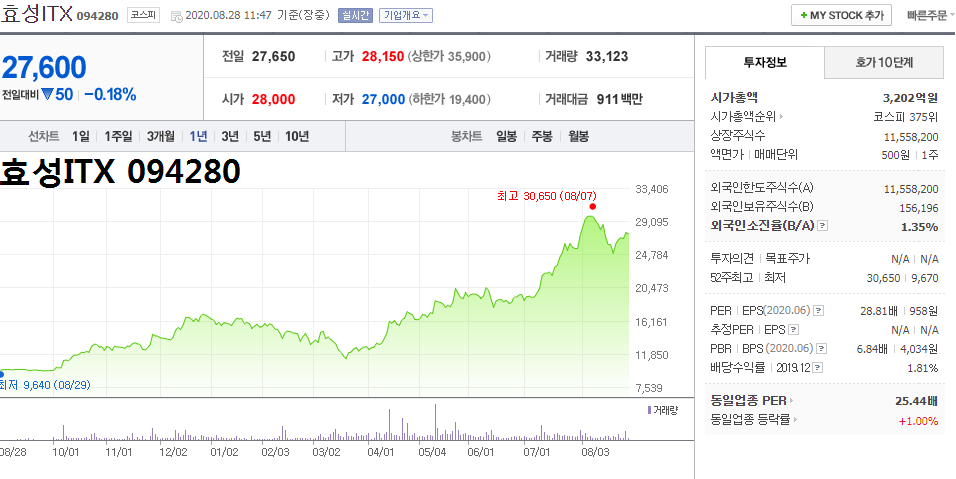This screenshot has height=479, width=956.
Task: Click the 상장주식수 value 11,558,200
Action: pos(911,137)
